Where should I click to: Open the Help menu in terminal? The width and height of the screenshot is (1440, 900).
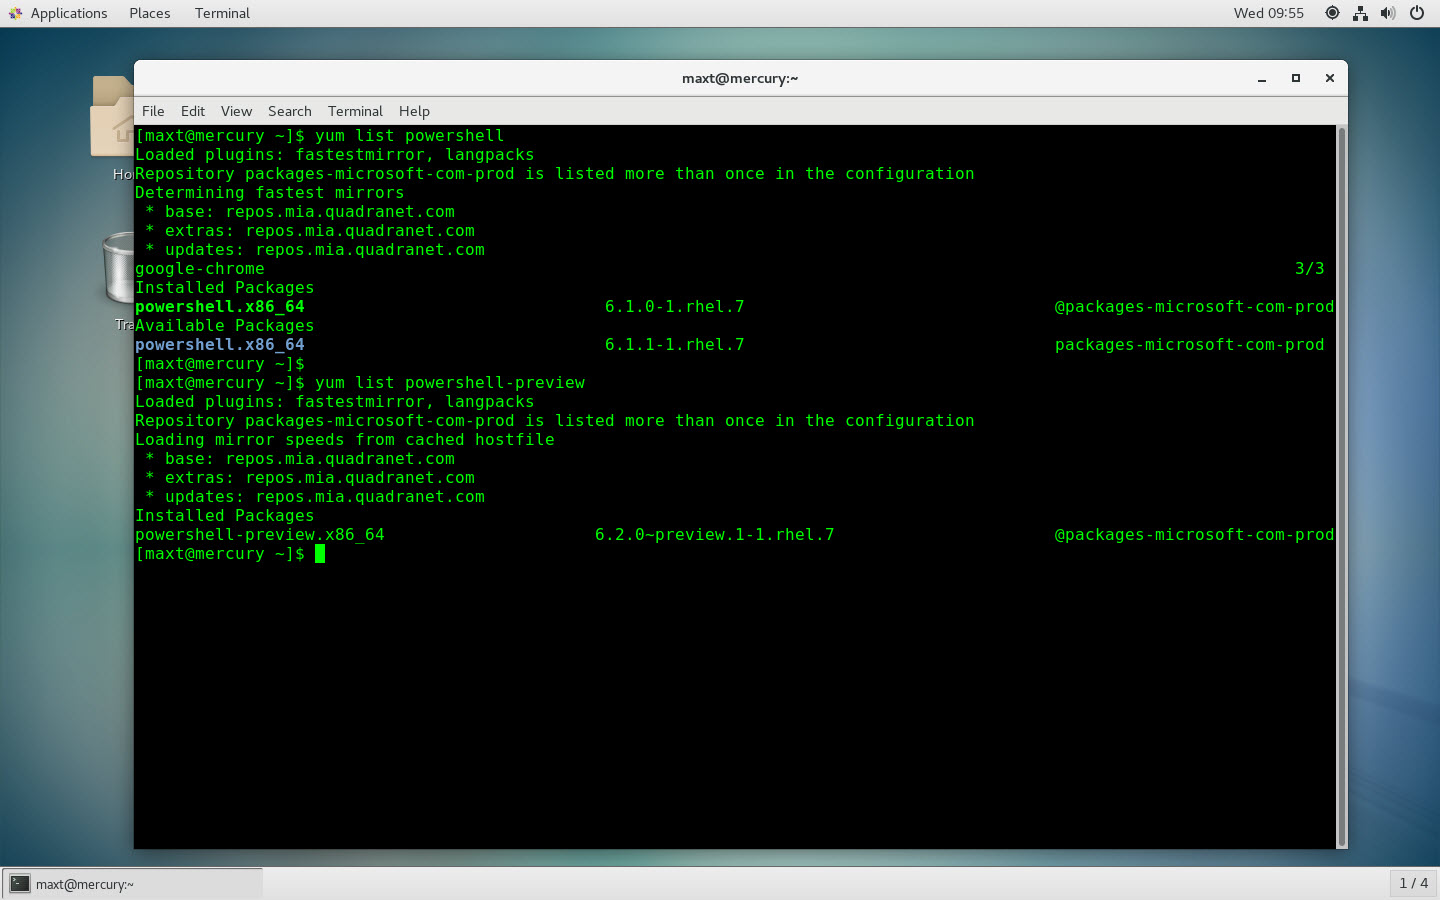click(414, 111)
